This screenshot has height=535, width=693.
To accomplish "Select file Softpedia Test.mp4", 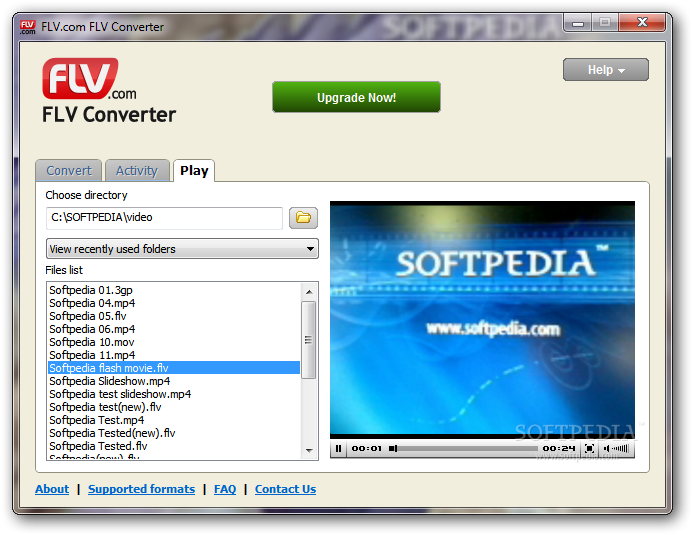I will pyautogui.click(x=174, y=420).
